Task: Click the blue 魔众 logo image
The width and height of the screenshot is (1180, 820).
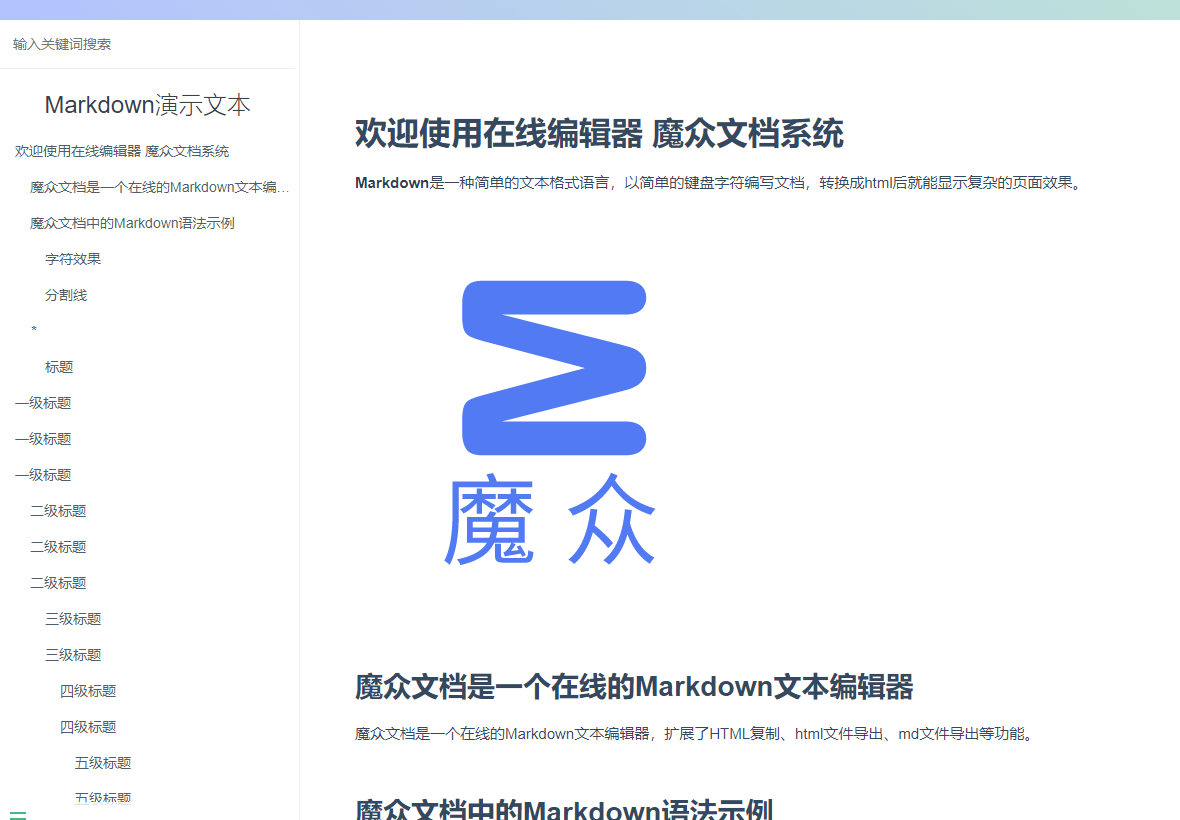Action: tap(552, 423)
